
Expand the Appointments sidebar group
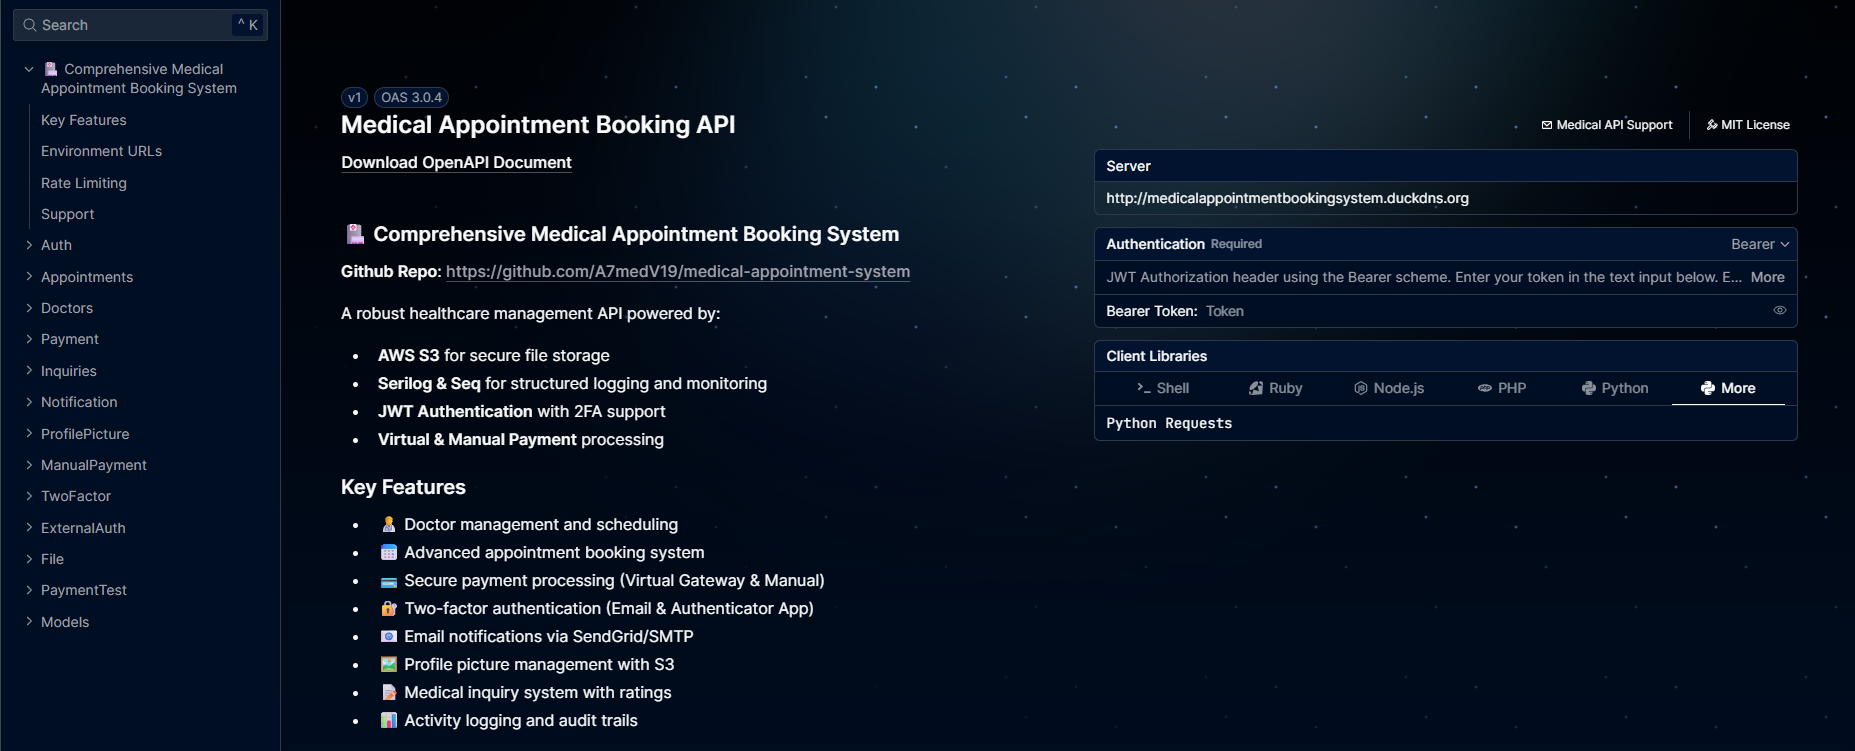click(x=29, y=277)
